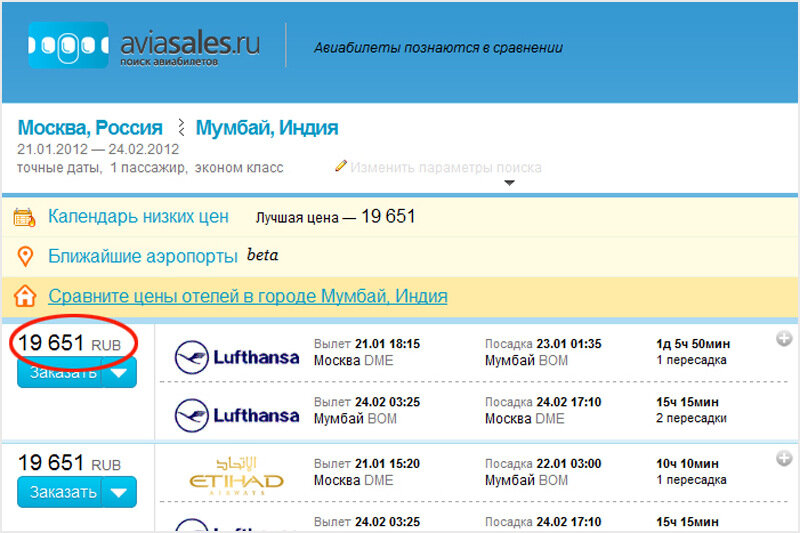This screenshot has height=533, width=800.
Task: Click the orange house hotel icon
Action: 25,296
